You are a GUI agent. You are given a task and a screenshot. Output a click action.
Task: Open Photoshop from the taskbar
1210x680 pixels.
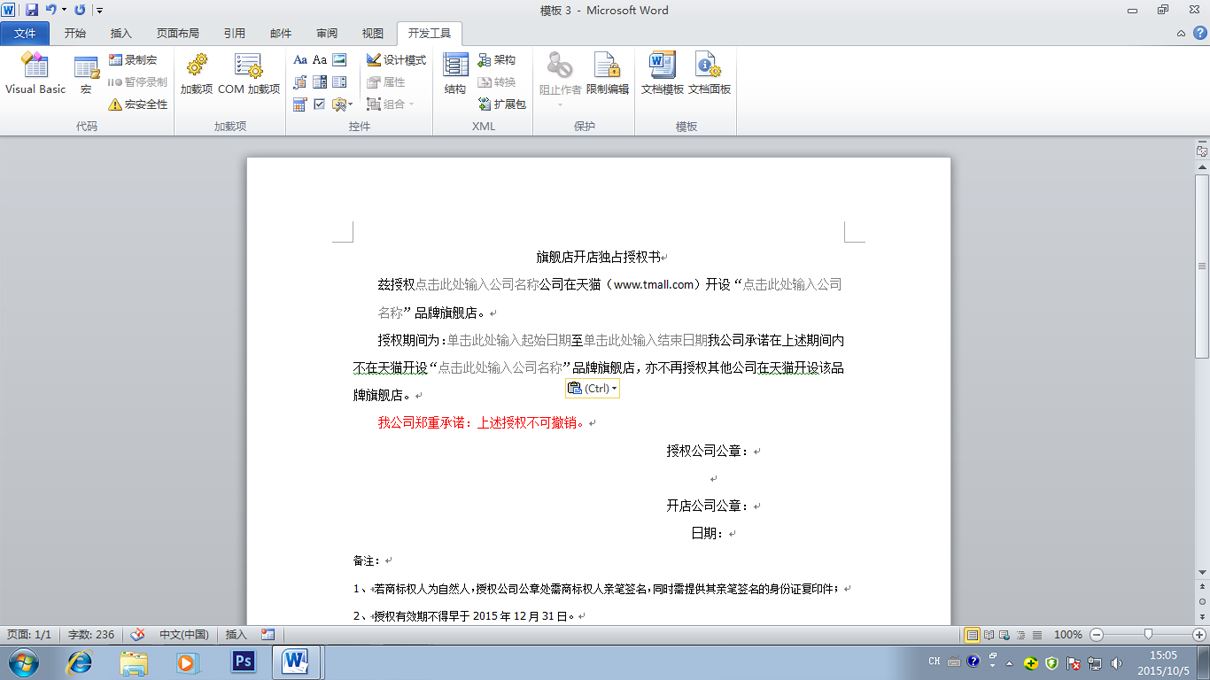tap(242, 662)
